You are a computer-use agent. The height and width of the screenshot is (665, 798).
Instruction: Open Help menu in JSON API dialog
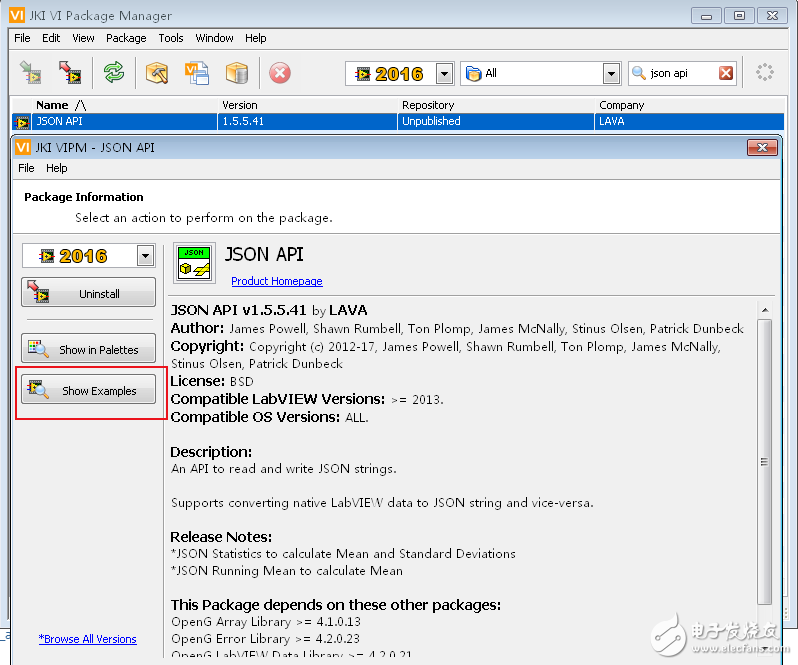coord(56,168)
